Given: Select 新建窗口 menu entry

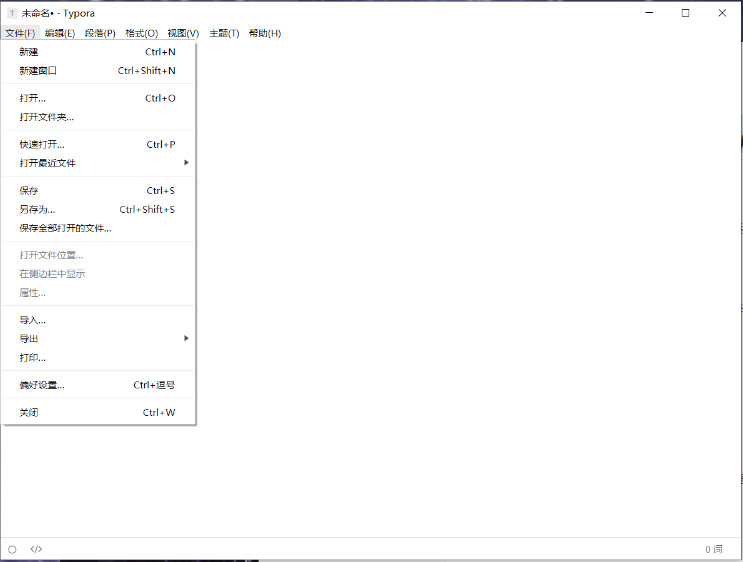Looking at the screenshot, I should (x=99, y=71).
